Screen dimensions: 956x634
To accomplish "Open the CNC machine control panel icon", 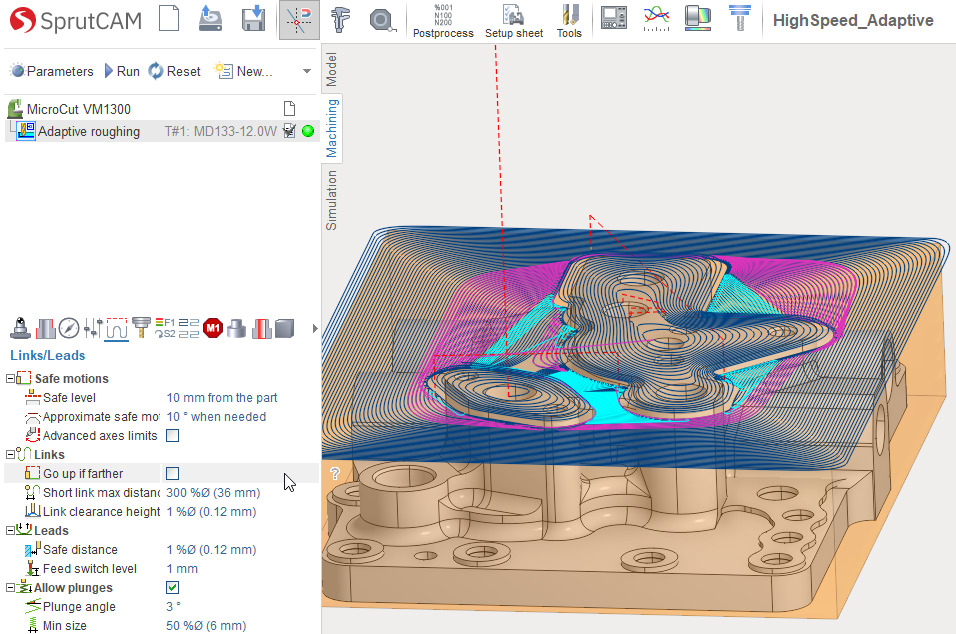I will point(613,18).
